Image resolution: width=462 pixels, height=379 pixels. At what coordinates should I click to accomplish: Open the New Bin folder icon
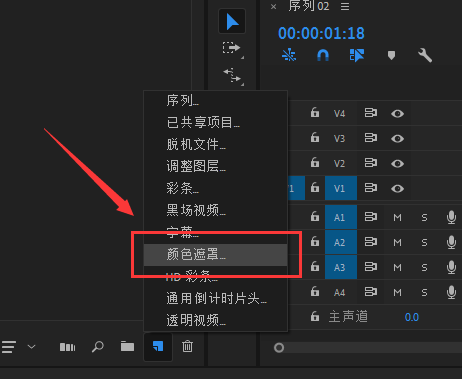coord(127,347)
